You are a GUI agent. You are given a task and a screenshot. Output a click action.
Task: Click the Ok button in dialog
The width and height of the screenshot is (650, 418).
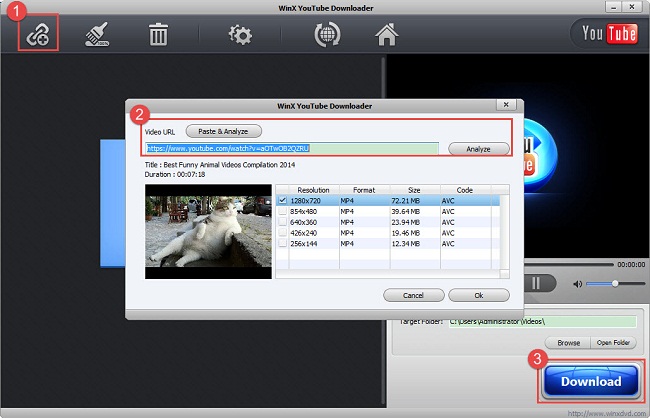pos(479,295)
